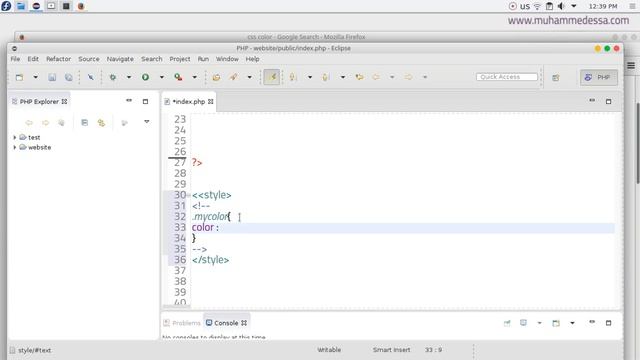Maximize the Console panel

608,323
